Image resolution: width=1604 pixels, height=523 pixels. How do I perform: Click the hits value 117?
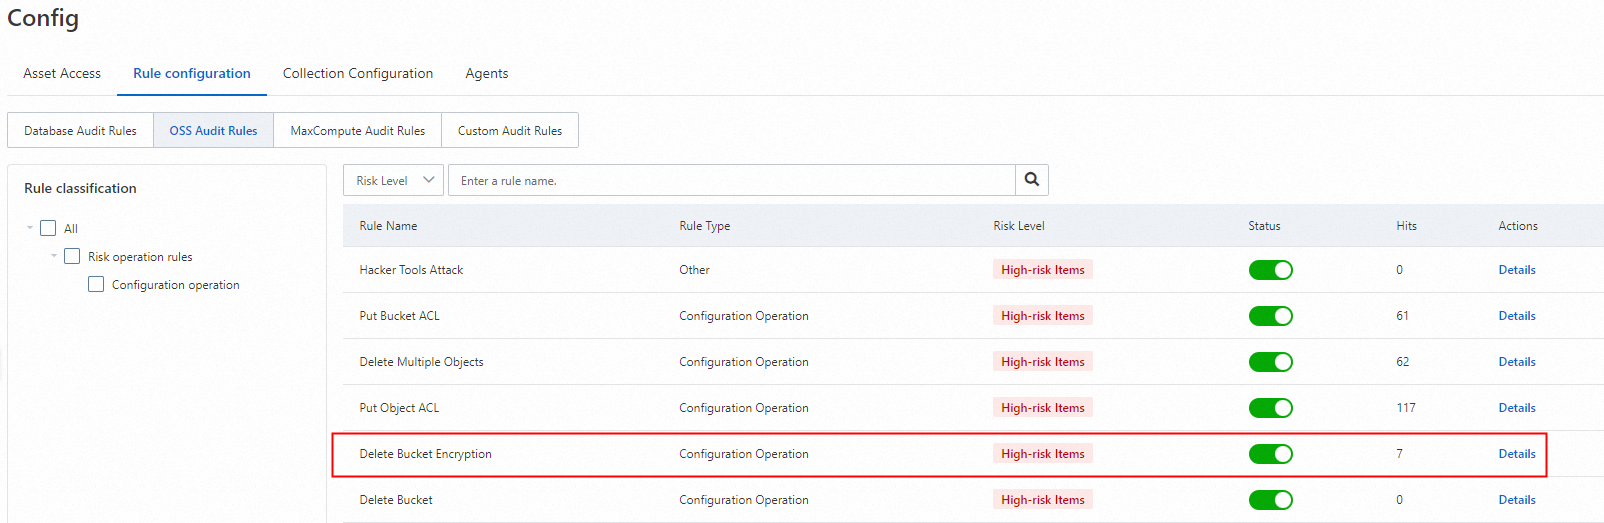coord(1406,408)
